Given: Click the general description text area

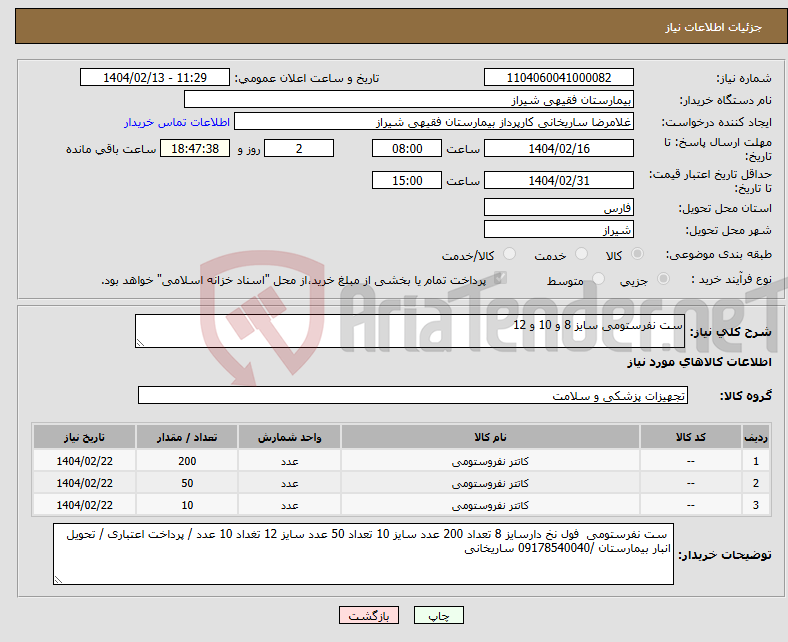Looking at the screenshot, I should [410, 331].
